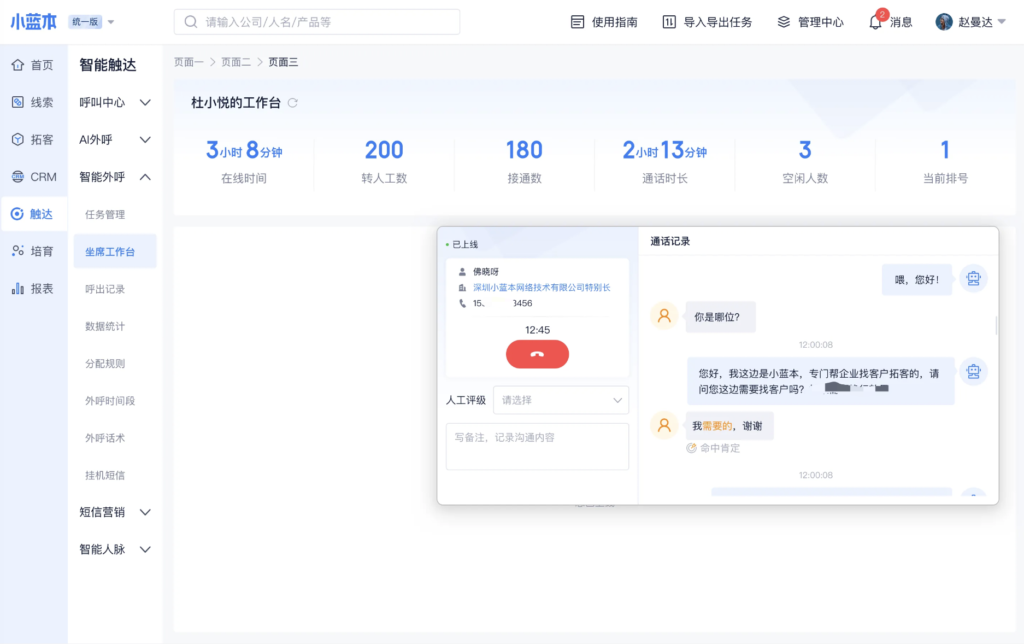Click the 写备注 notes text area
Viewport: 1024px width, 644px height.
coord(537,446)
